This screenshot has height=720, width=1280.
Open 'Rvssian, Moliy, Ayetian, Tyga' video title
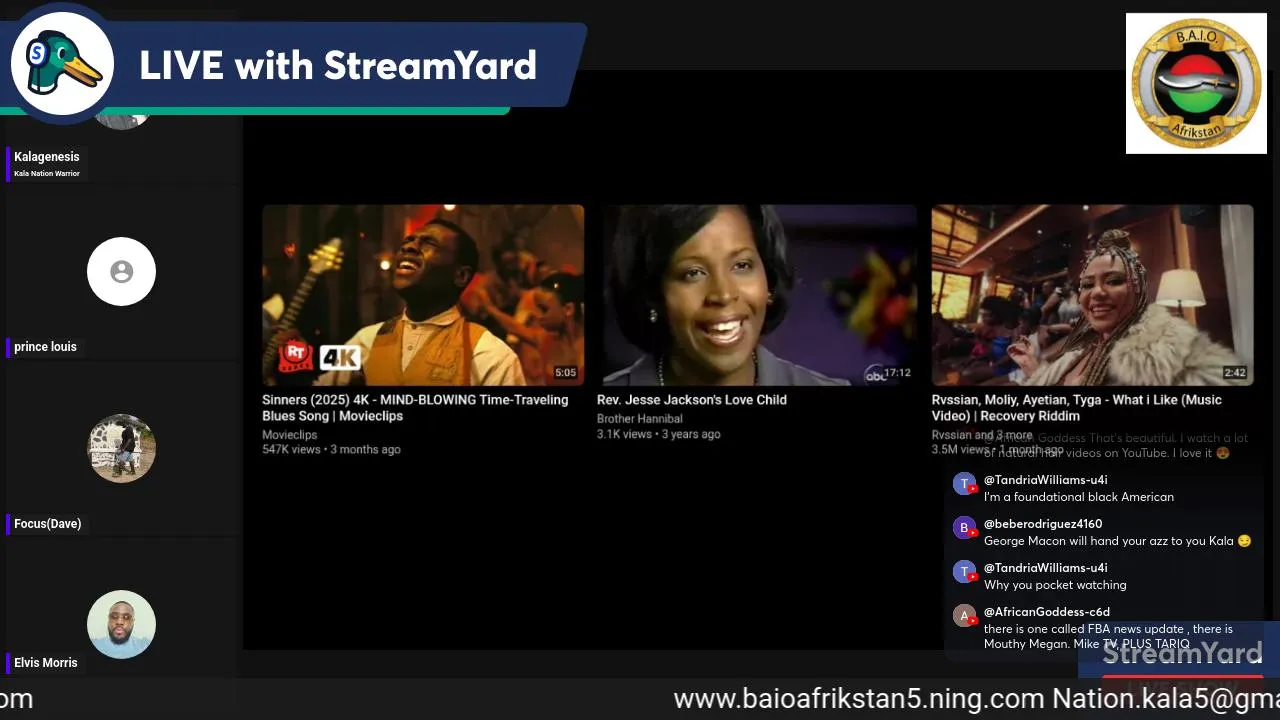click(1077, 407)
